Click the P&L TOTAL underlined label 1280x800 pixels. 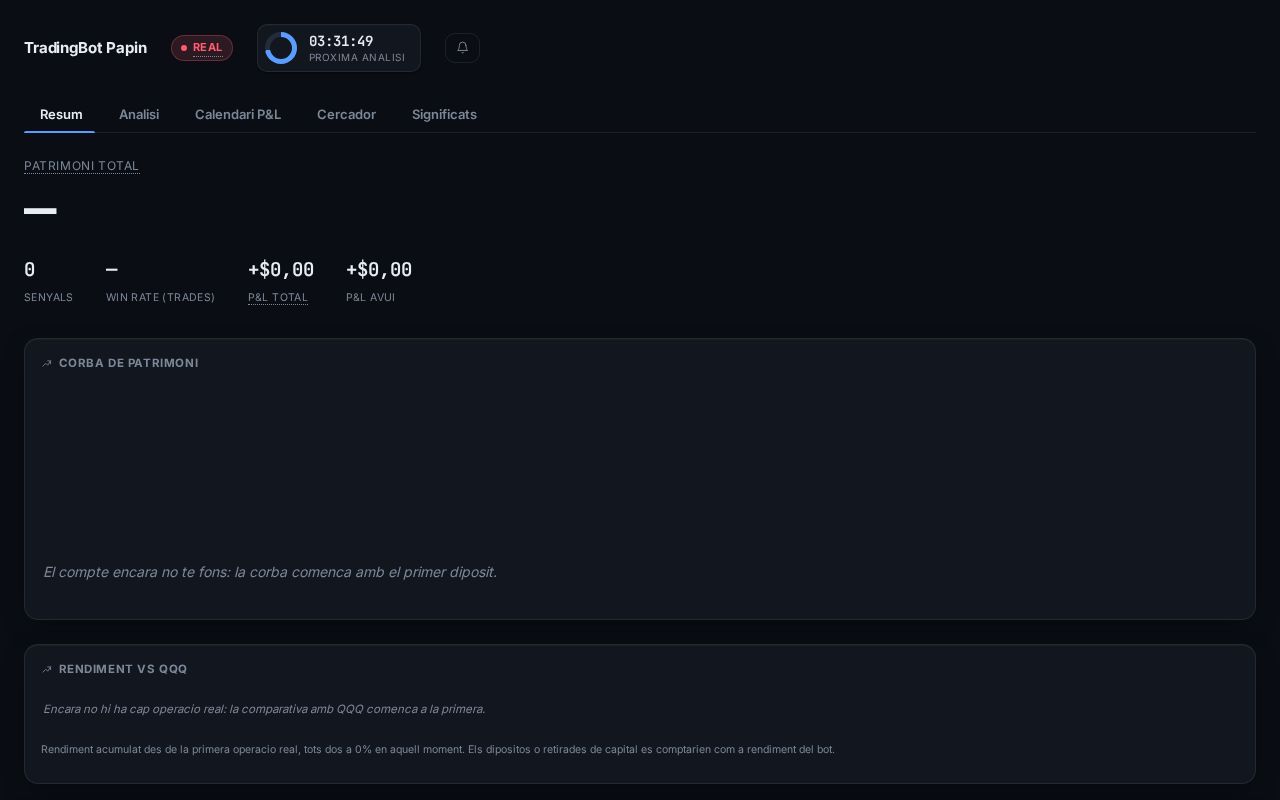pyautogui.click(x=278, y=297)
